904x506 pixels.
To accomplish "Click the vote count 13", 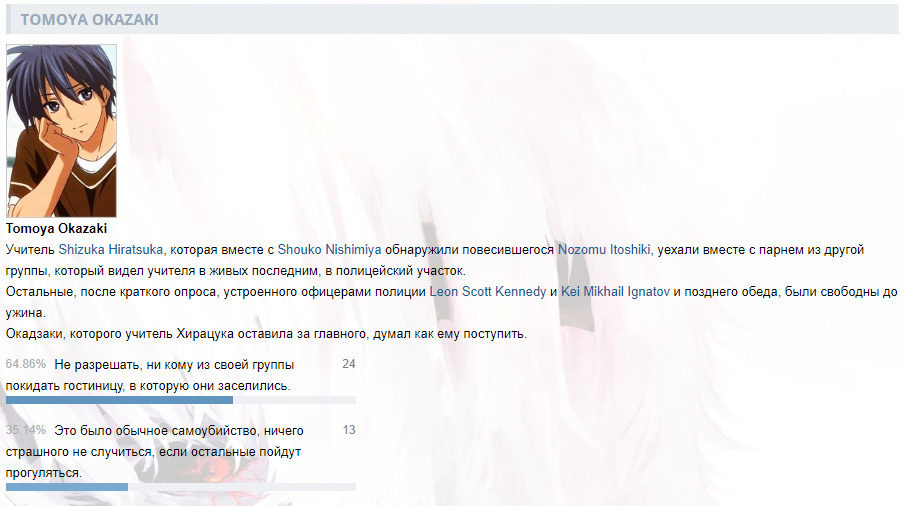I will click(x=349, y=430).
